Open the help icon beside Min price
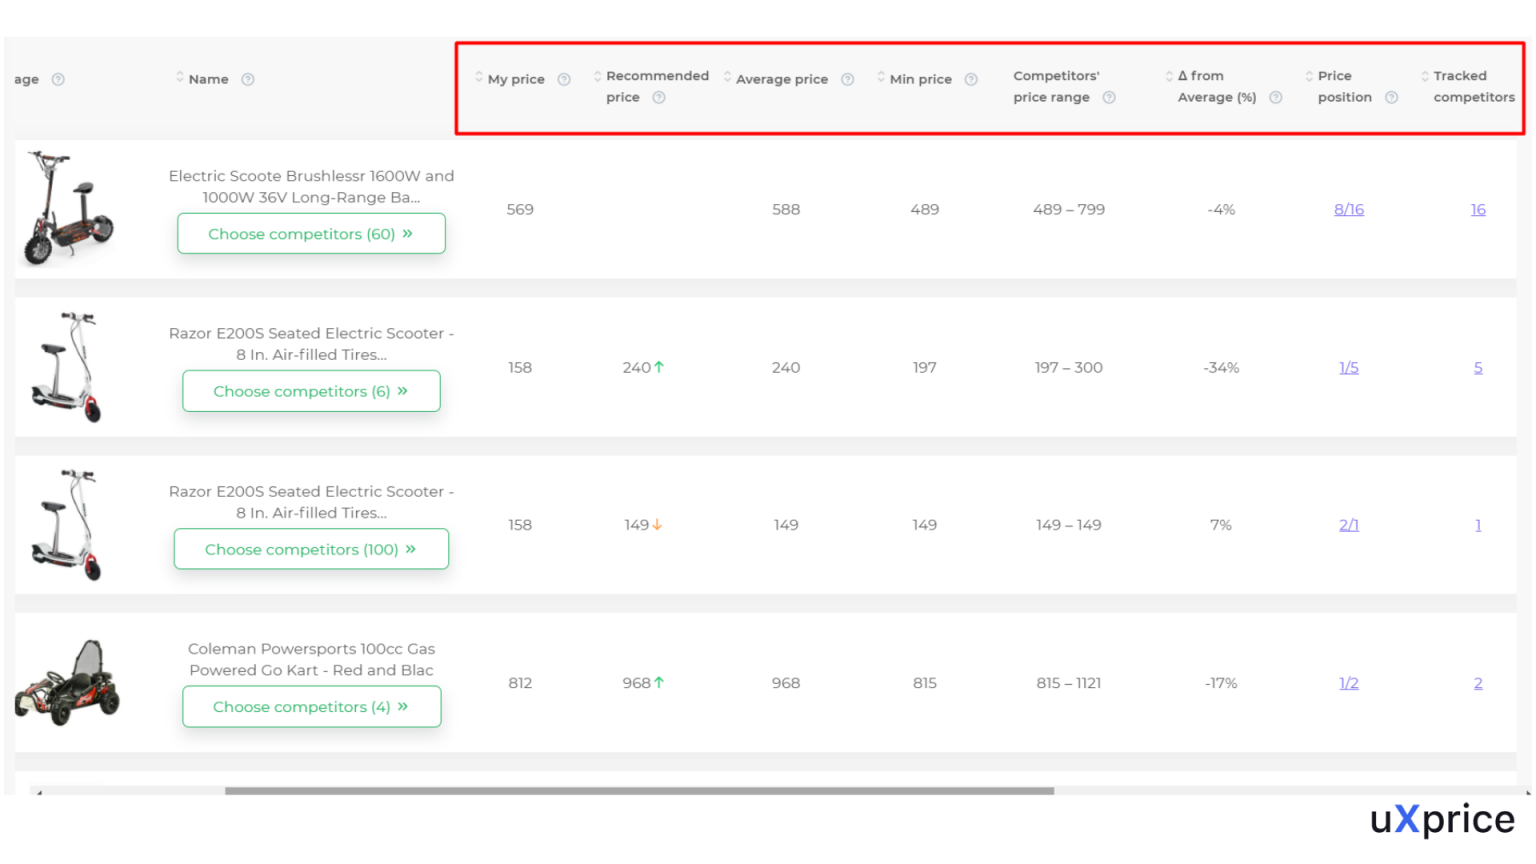Viewport: 1536px width, 864px height. [x=969, y=79]
